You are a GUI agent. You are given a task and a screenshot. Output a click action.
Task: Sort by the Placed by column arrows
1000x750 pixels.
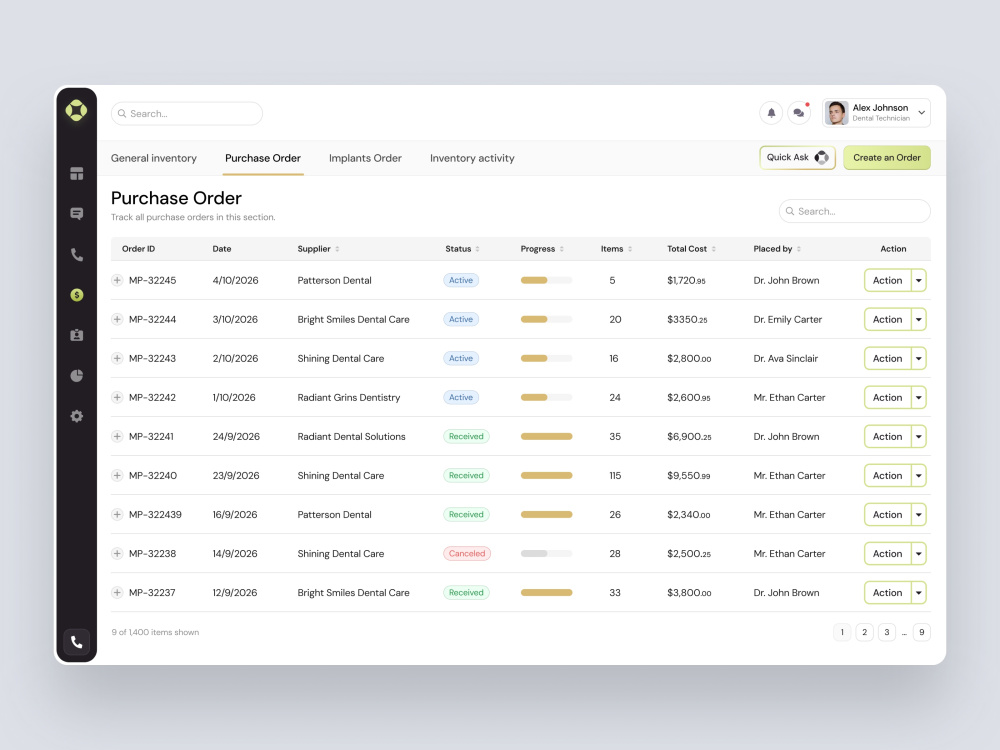pyautogui.click(x=799, y=249)
